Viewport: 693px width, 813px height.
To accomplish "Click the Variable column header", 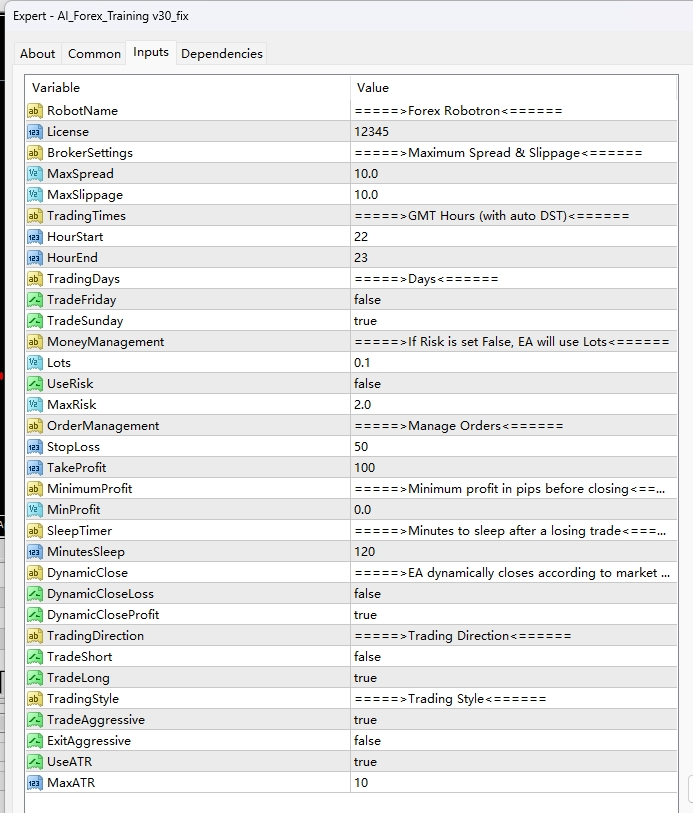I will 188,88.
